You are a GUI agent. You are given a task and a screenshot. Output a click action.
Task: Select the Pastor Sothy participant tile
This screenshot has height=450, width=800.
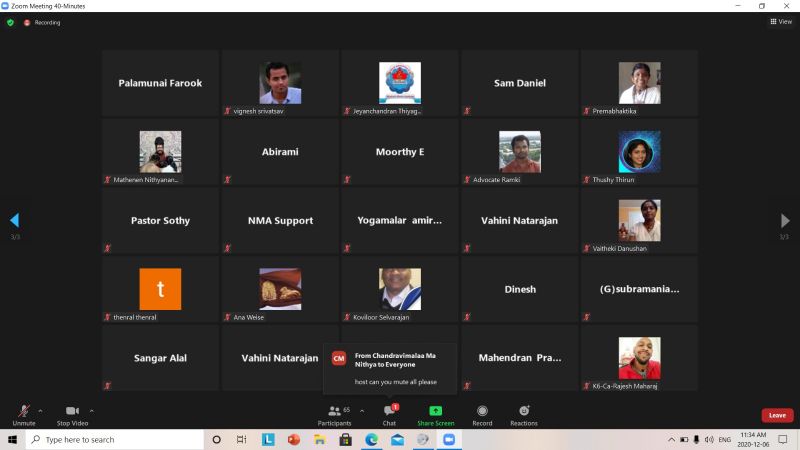tap(160, 220)
